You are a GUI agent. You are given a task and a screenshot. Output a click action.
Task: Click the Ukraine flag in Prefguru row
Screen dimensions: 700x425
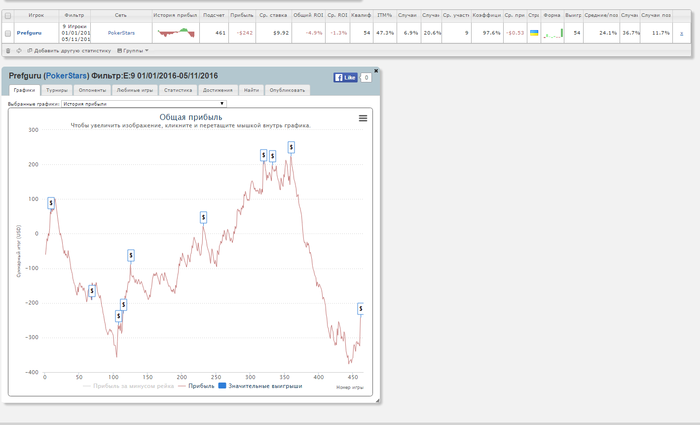[533, 33]
